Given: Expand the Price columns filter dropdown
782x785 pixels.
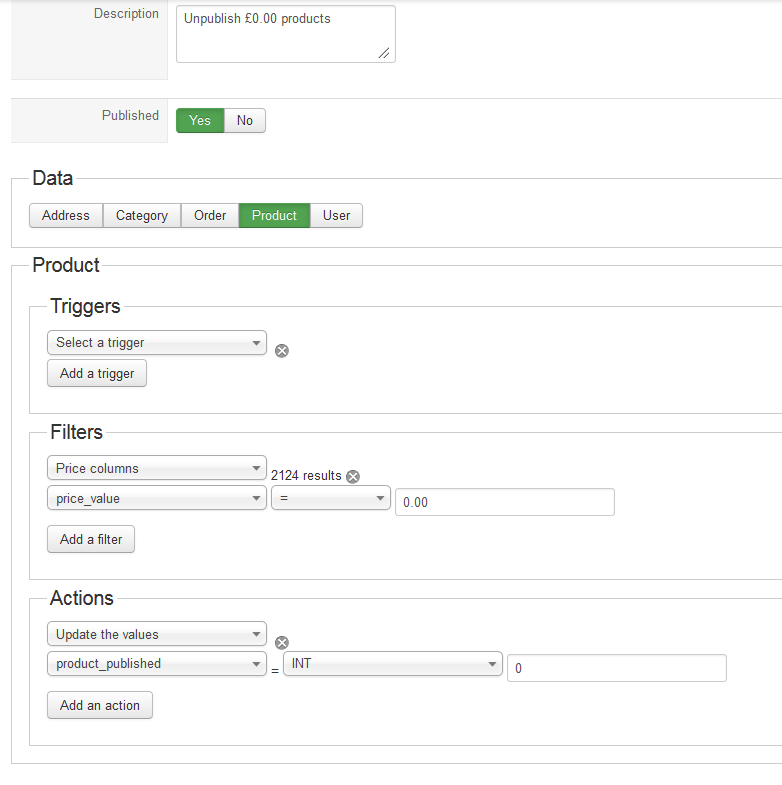Looking at the screenshot, I should pos(157,468).
